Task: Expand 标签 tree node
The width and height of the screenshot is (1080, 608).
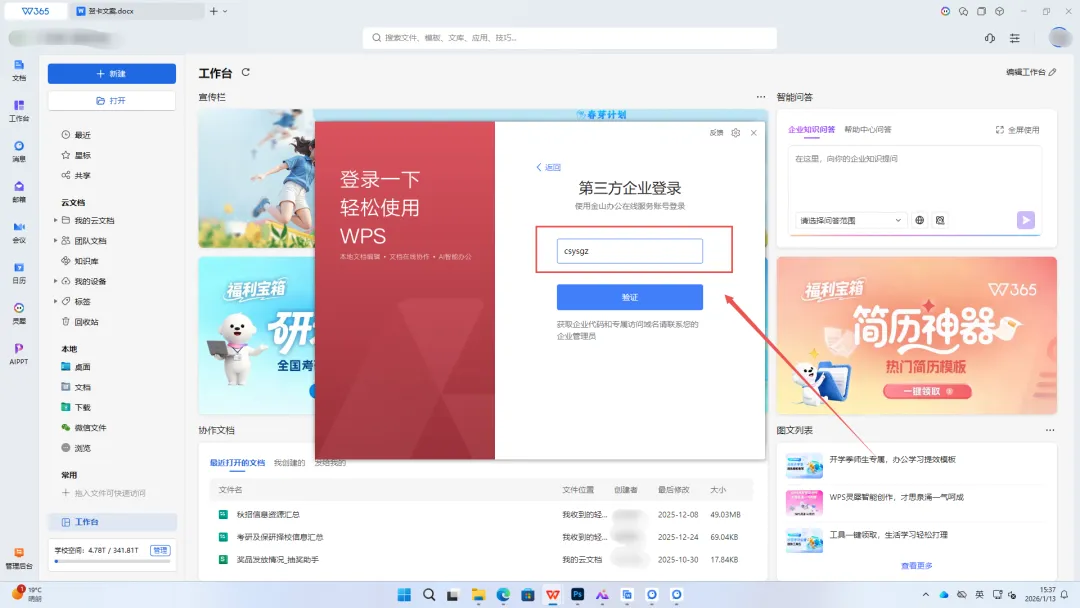Action: click(56, 302)
